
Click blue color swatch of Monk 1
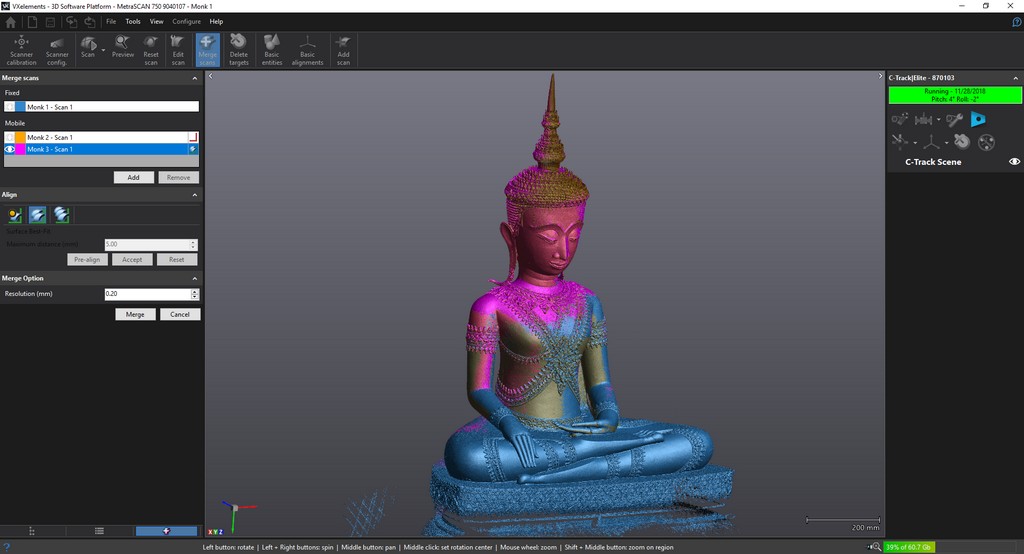(x=20, y=106)
